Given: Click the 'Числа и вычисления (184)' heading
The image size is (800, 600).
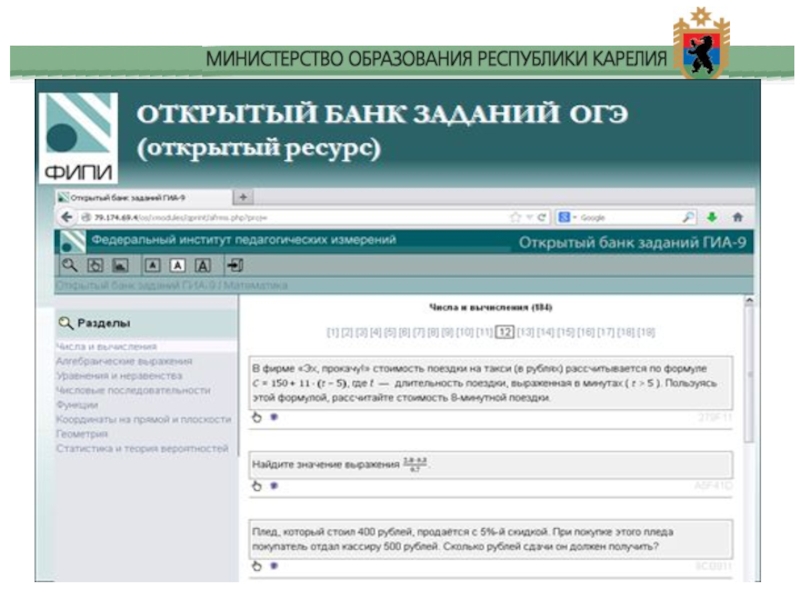Looking at the screenshot, I should pos(490,307).
